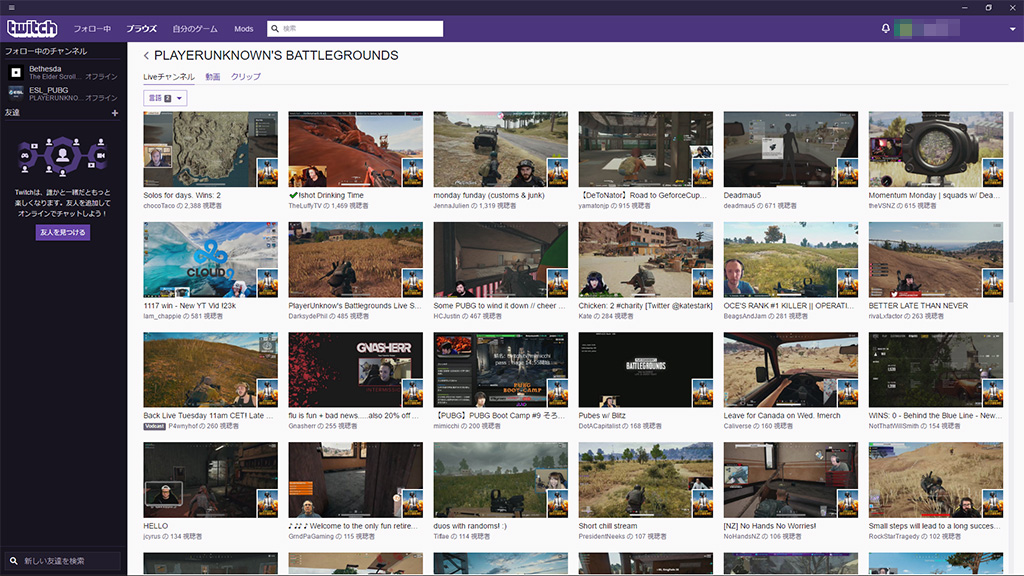Image resolution: width=1024 pixels, height=576 pixels.
Task: Click the 新しい友達を検索 friend search field
Action: coord(64,560)
